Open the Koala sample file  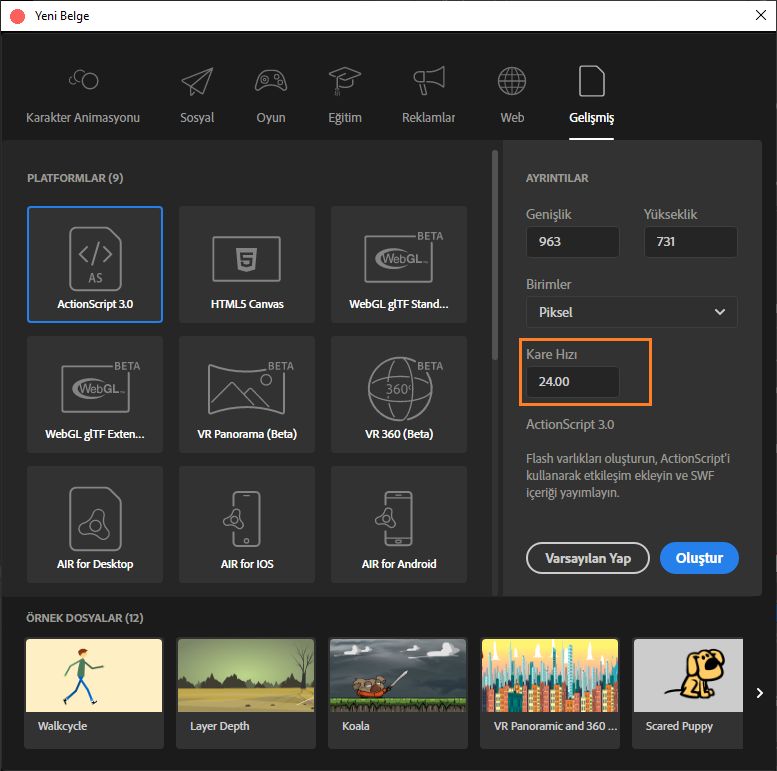[x=398, y=693]
